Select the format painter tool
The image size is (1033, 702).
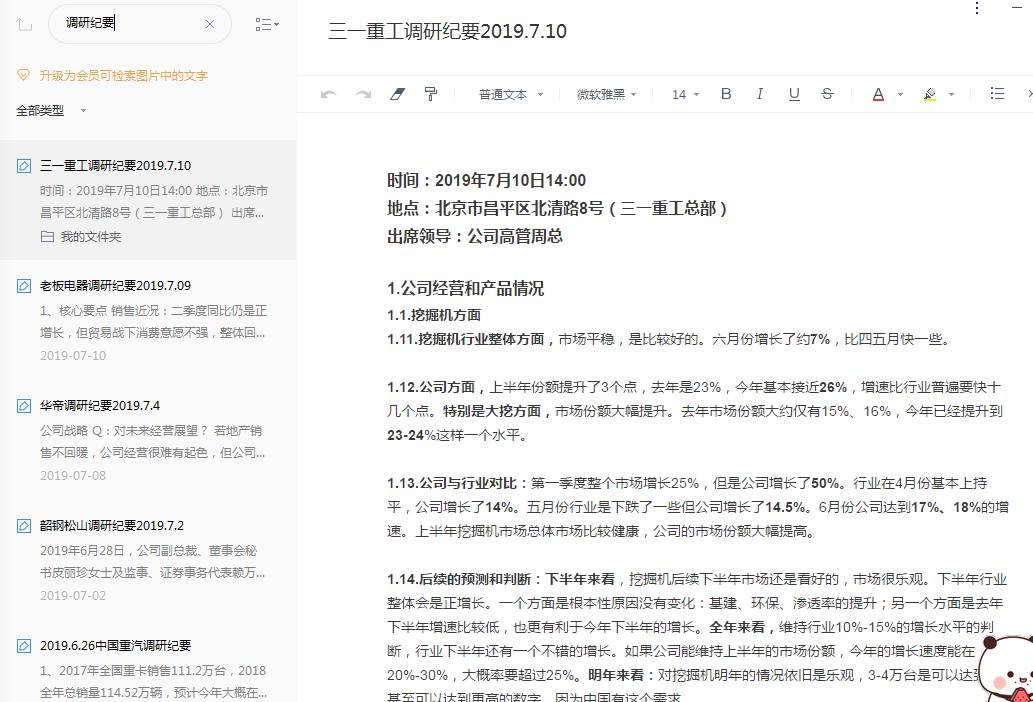[x=430, y=93]
